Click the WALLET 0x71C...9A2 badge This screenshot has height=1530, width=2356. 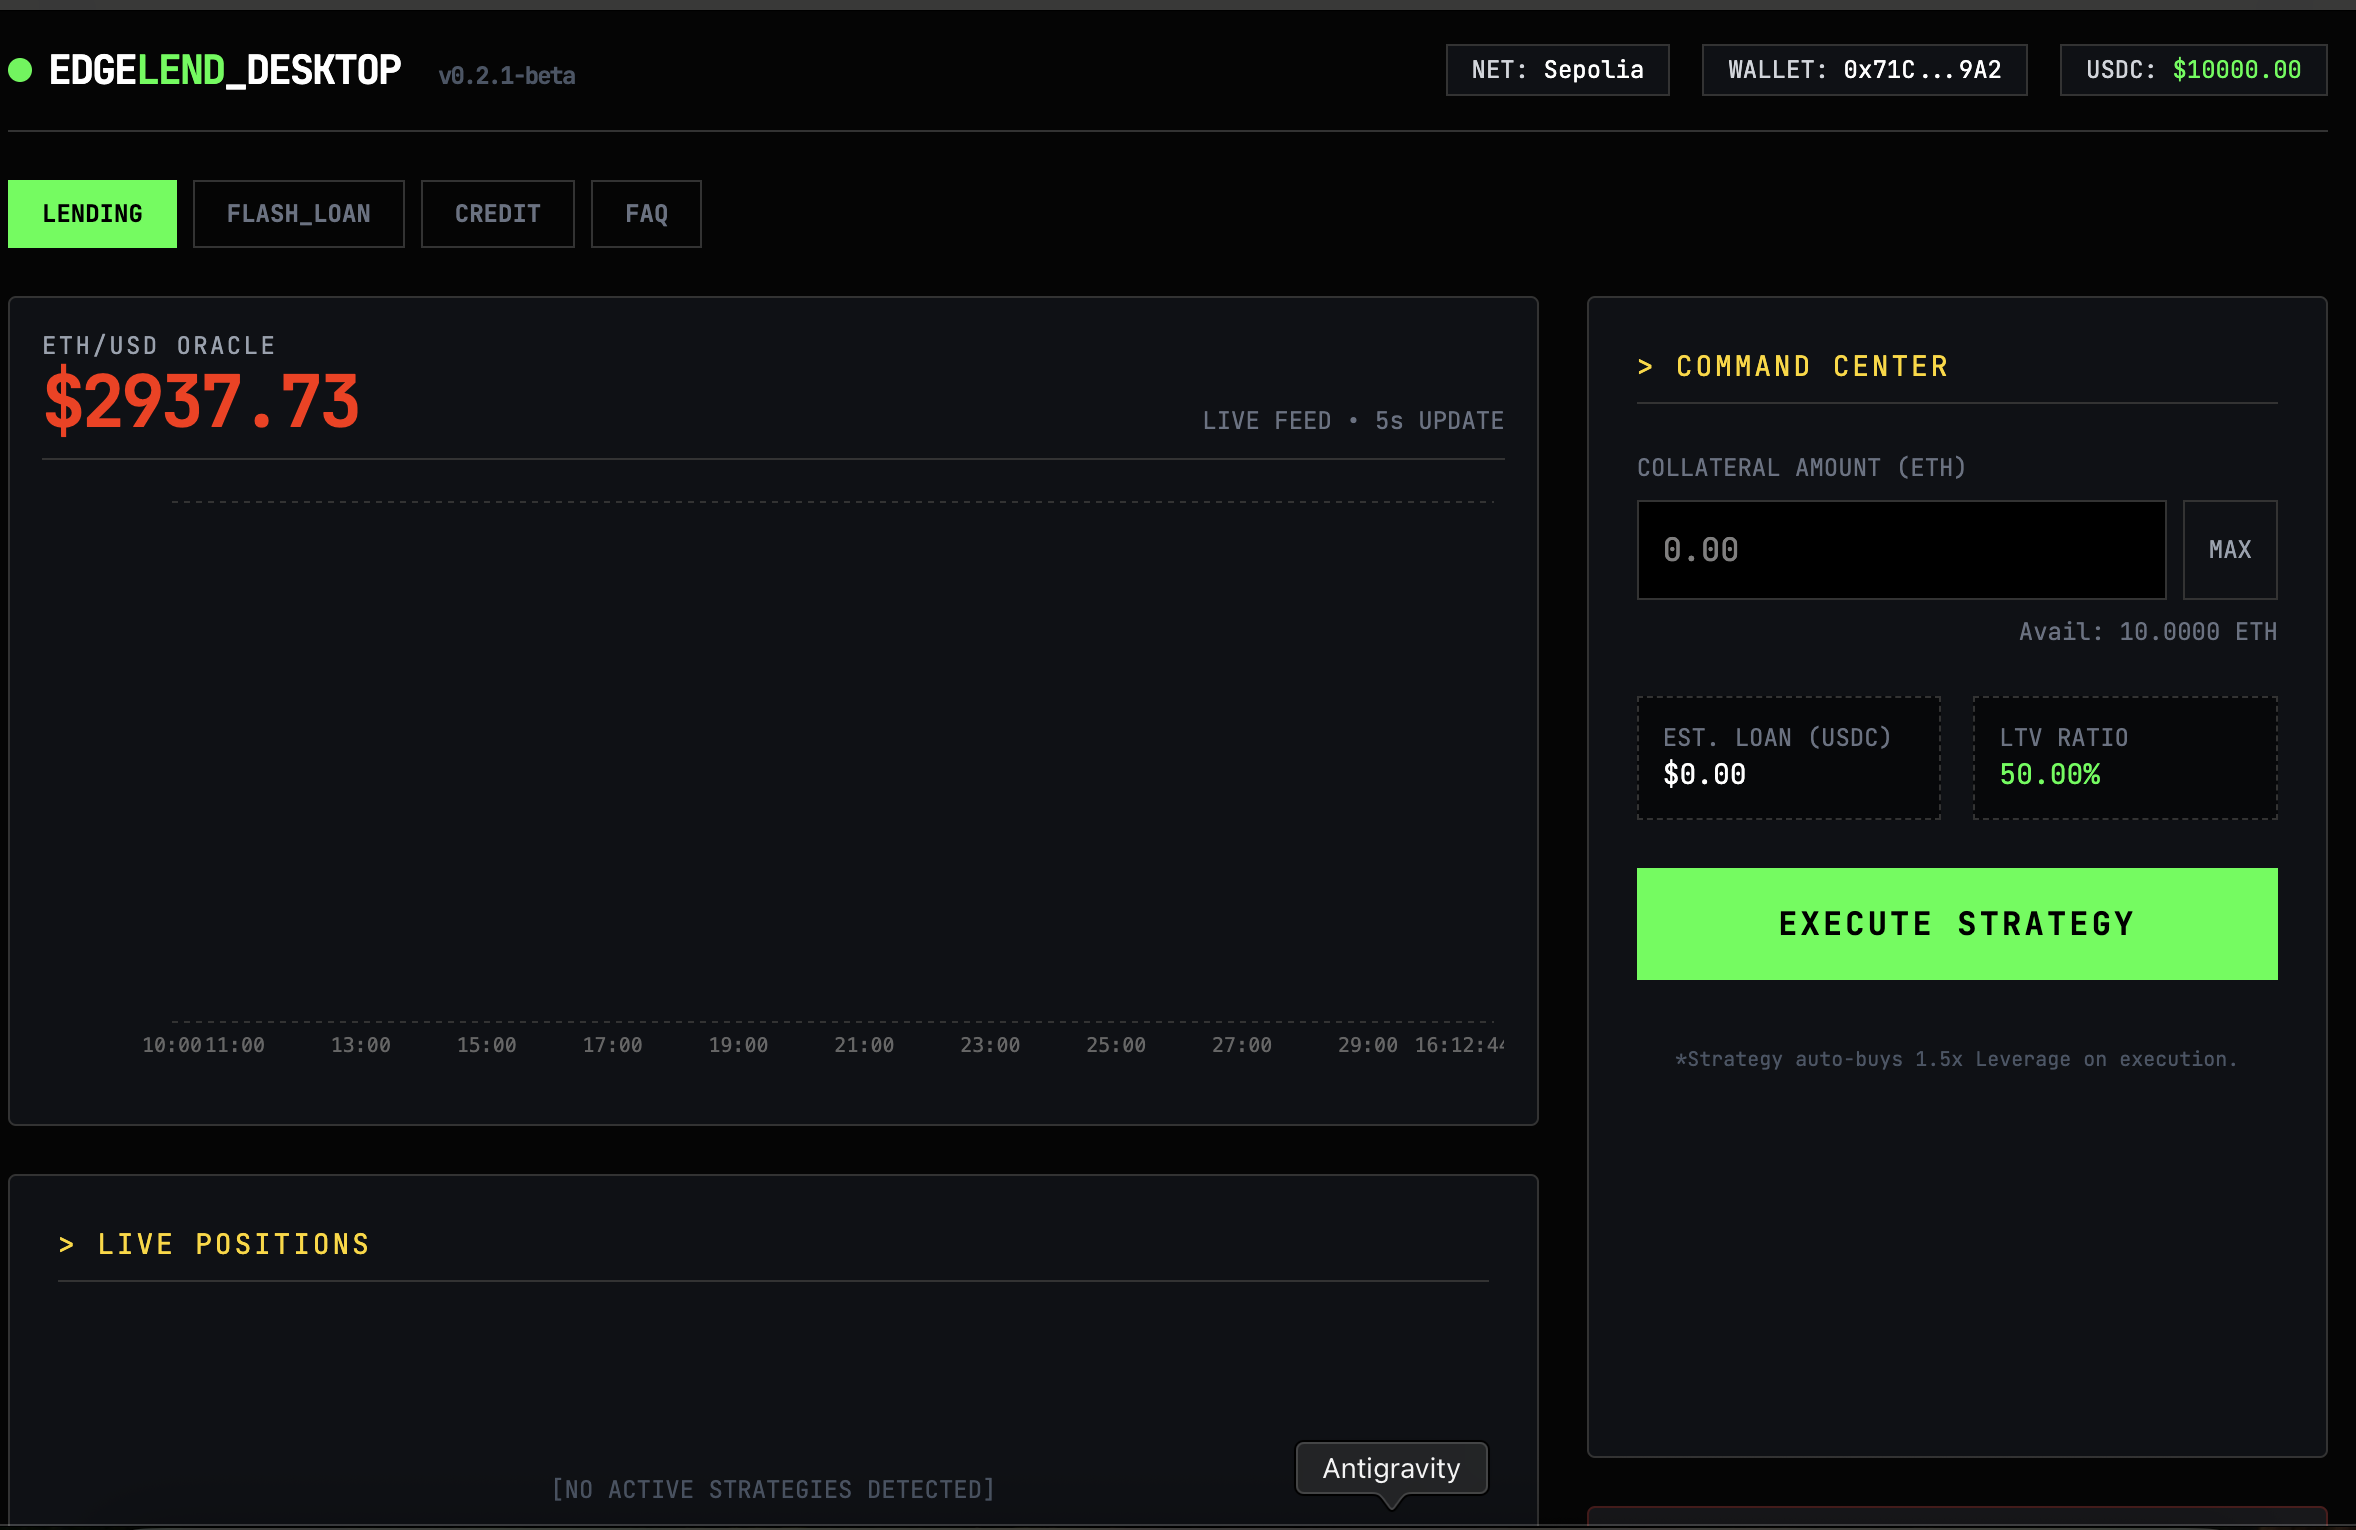coord(1864,70)
